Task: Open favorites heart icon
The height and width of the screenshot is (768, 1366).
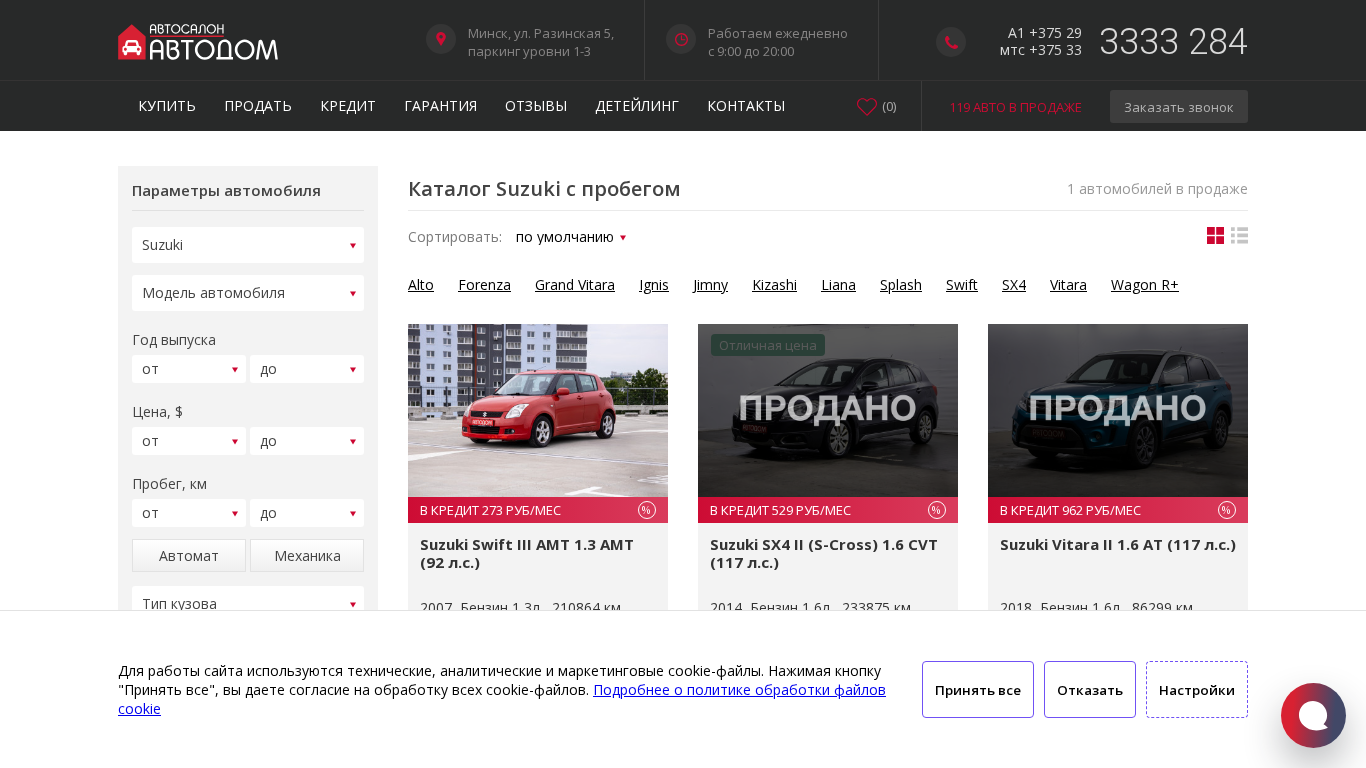Action: 867,106
